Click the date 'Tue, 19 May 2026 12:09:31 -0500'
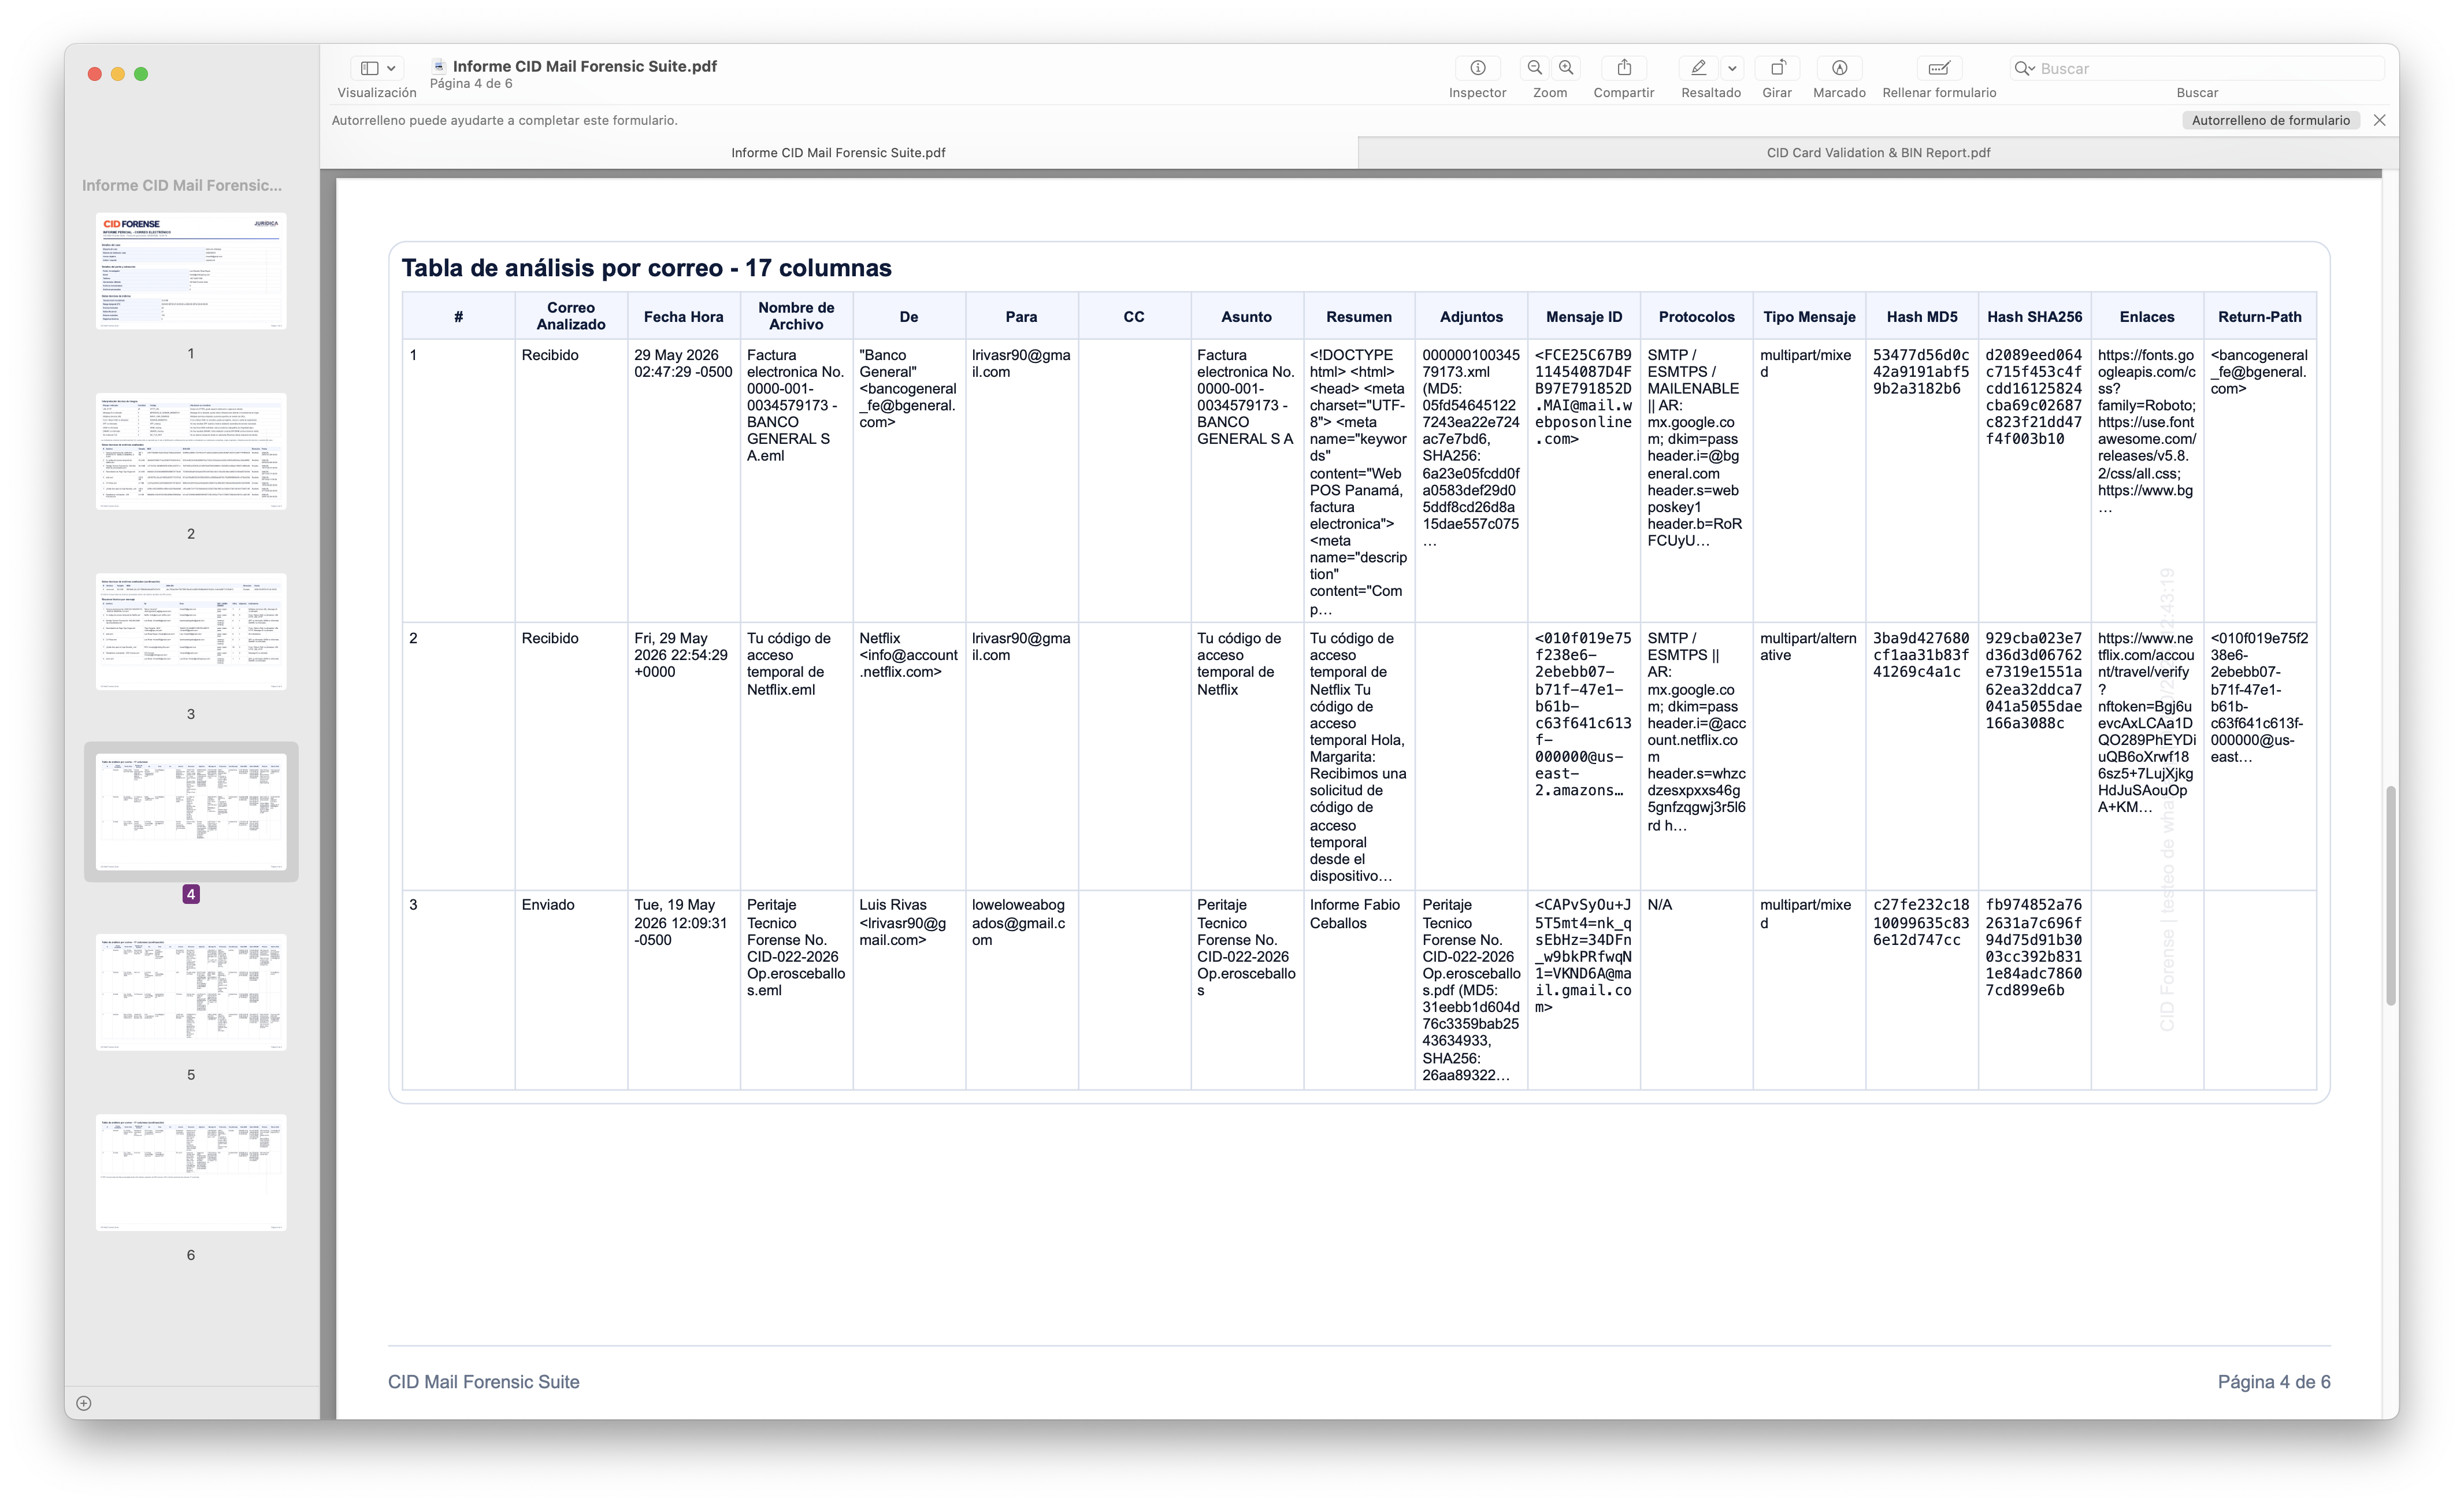2464x1505 pixels. point(680,922)
